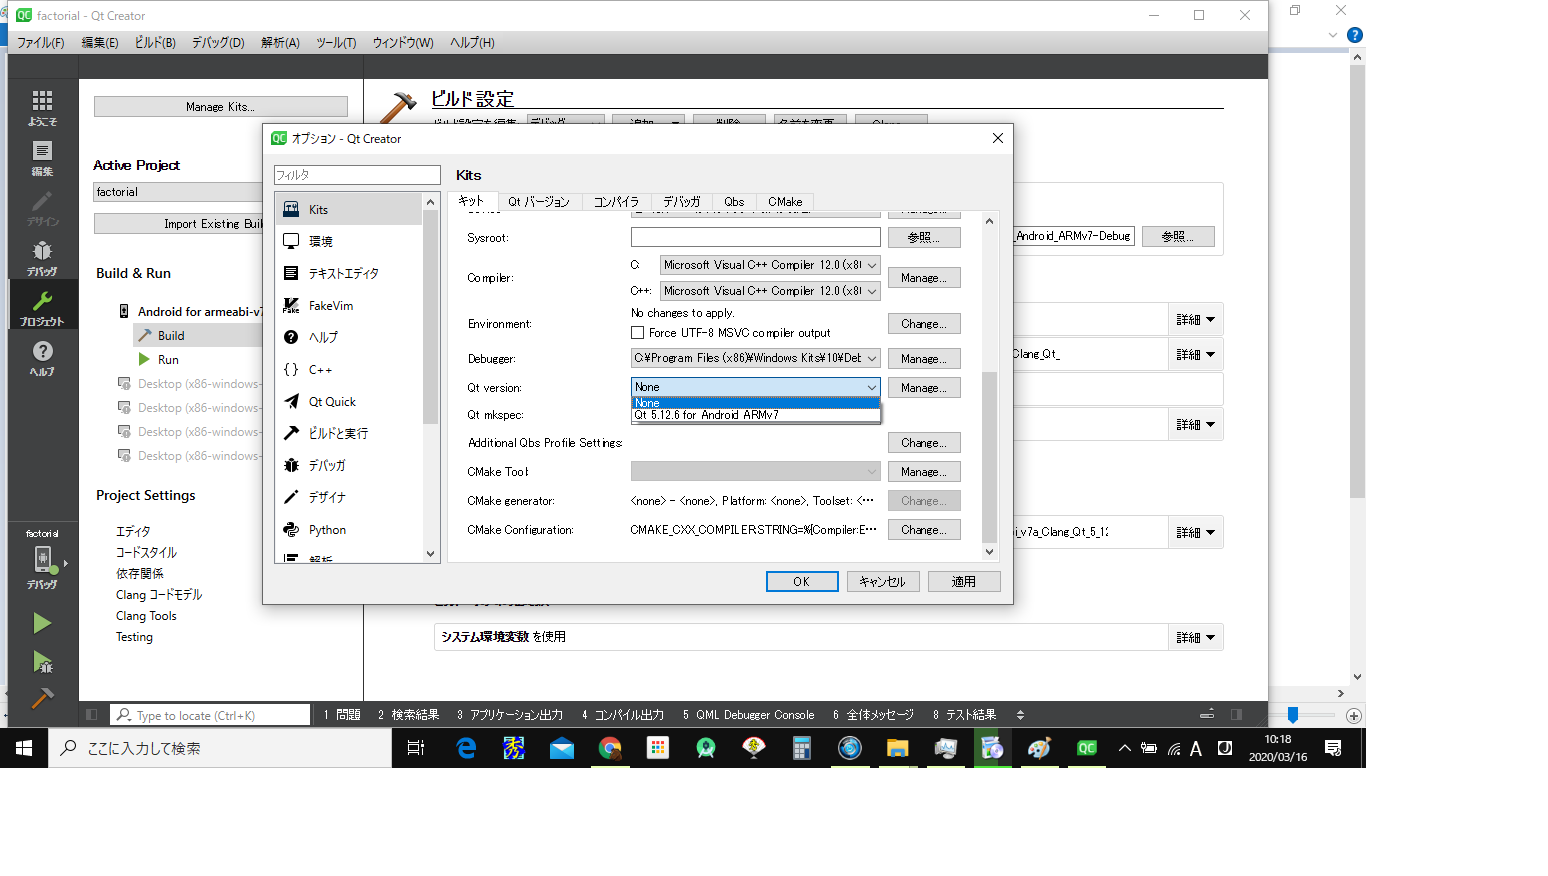Open the Debugger selection dropdown
The image size is (1548, 876).
pos(756,358)
